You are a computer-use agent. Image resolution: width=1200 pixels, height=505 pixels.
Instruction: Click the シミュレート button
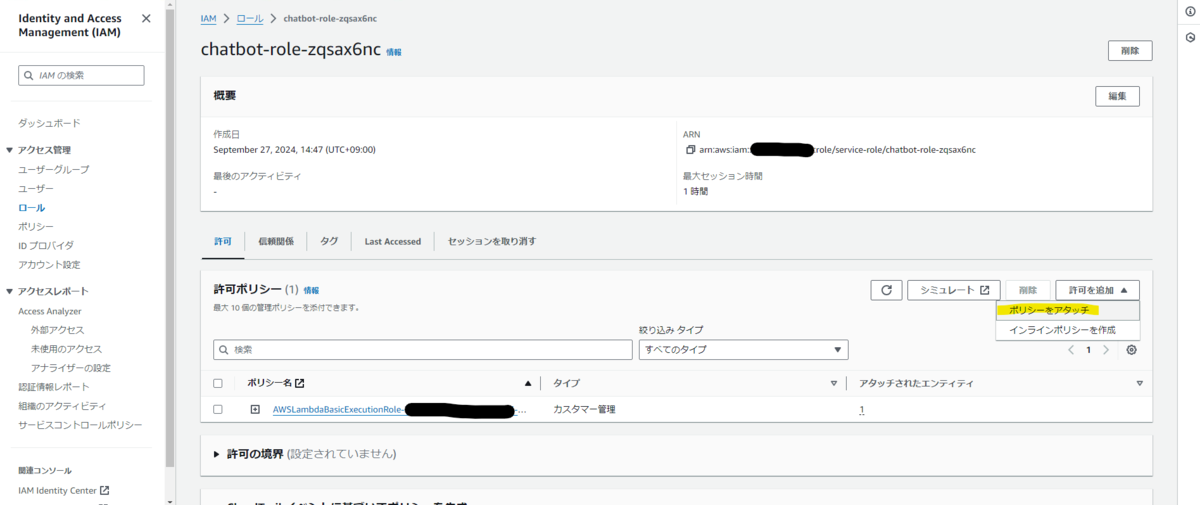(954, 290)
